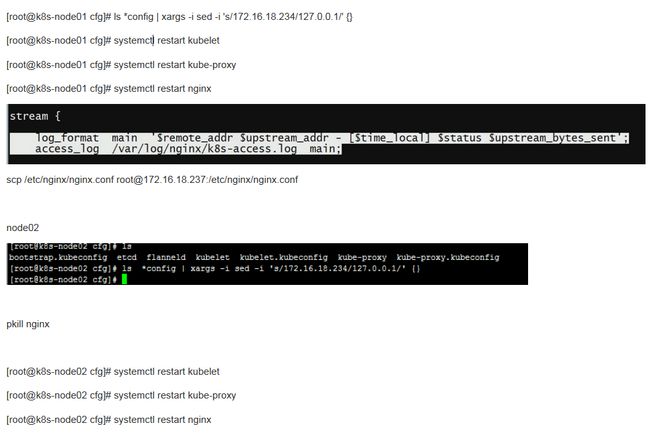Click the node02 'systemctl restart kubelet' line

coord(113,372)
